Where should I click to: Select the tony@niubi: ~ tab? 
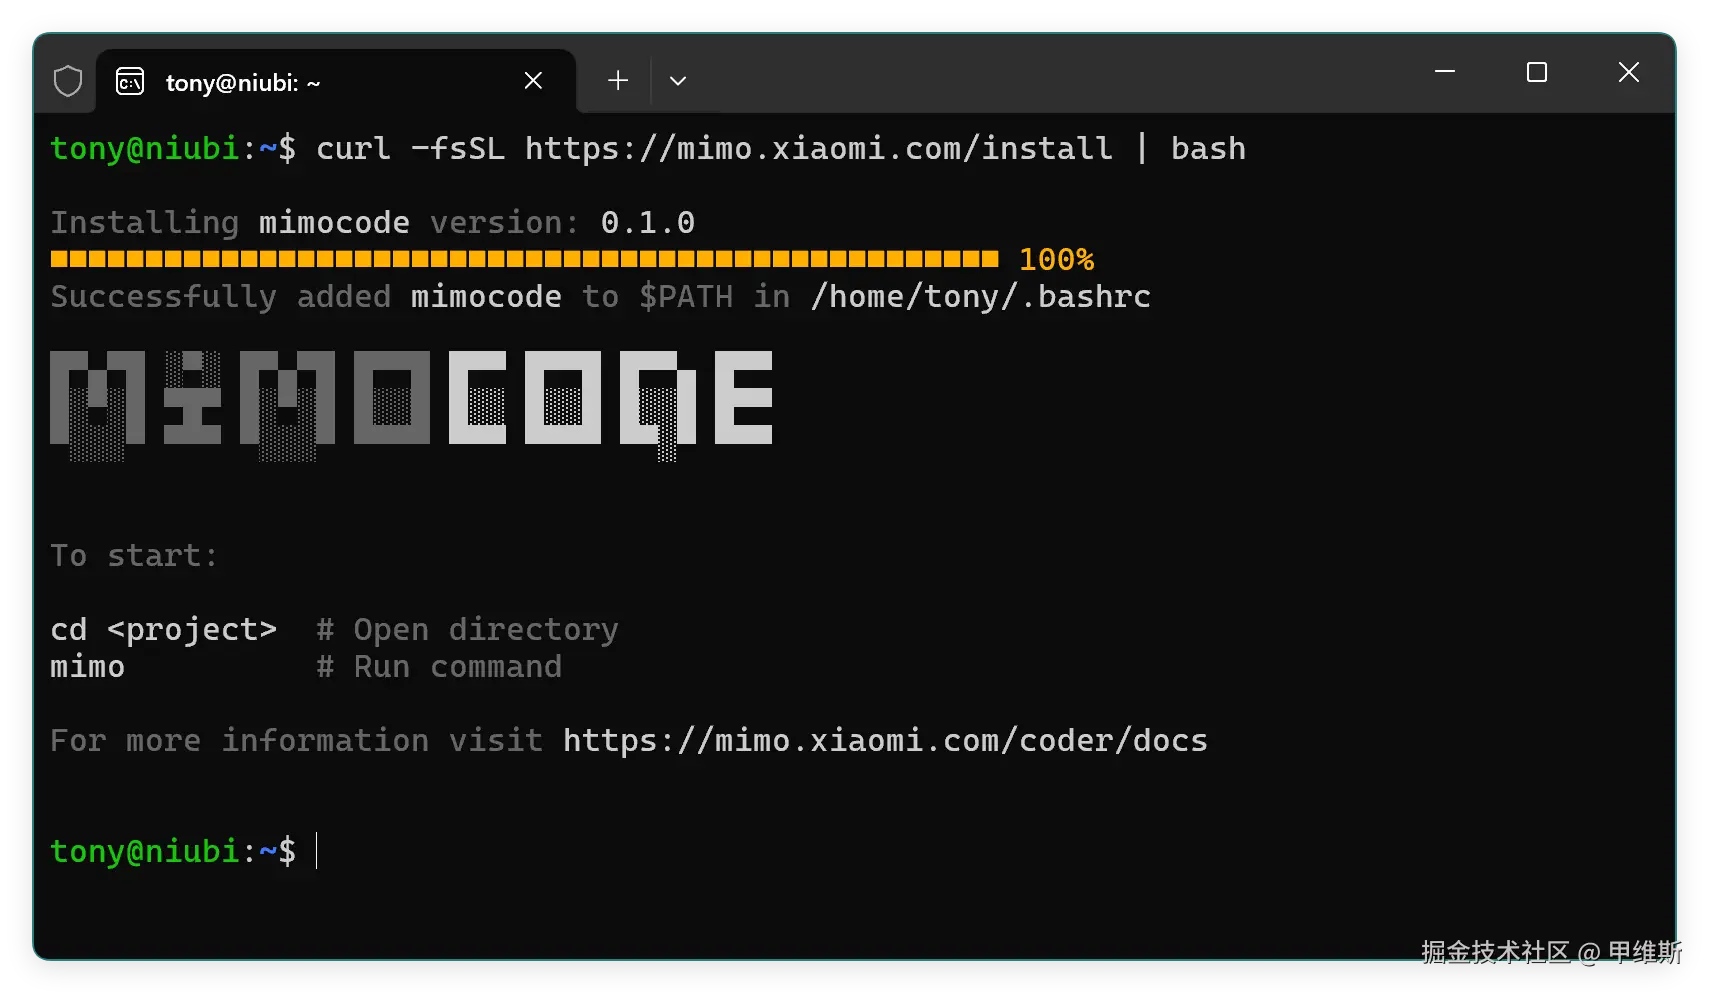point(336,81)
